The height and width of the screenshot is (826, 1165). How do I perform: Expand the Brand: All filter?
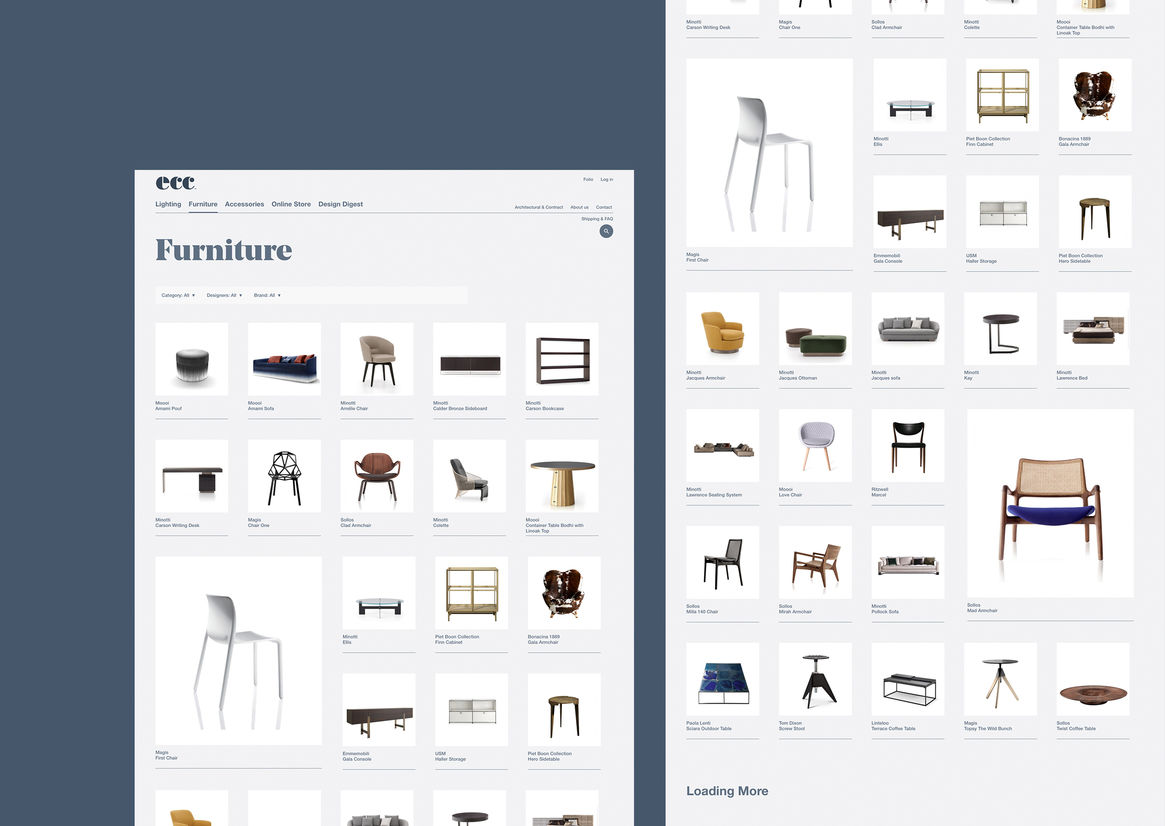[x=267, y=295]
